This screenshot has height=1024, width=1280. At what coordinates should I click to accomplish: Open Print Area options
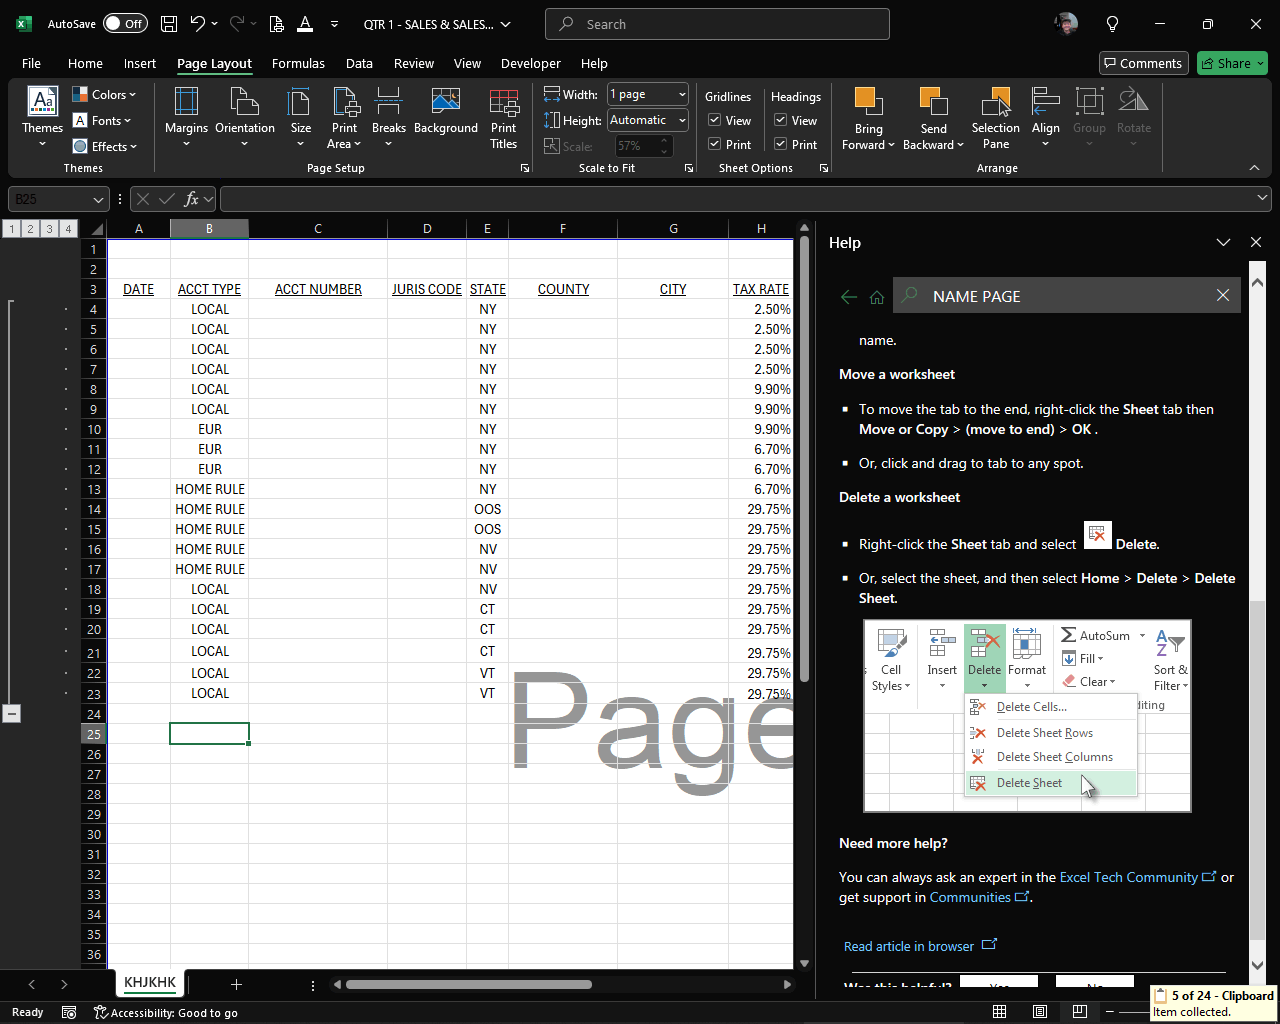point(344,118)
